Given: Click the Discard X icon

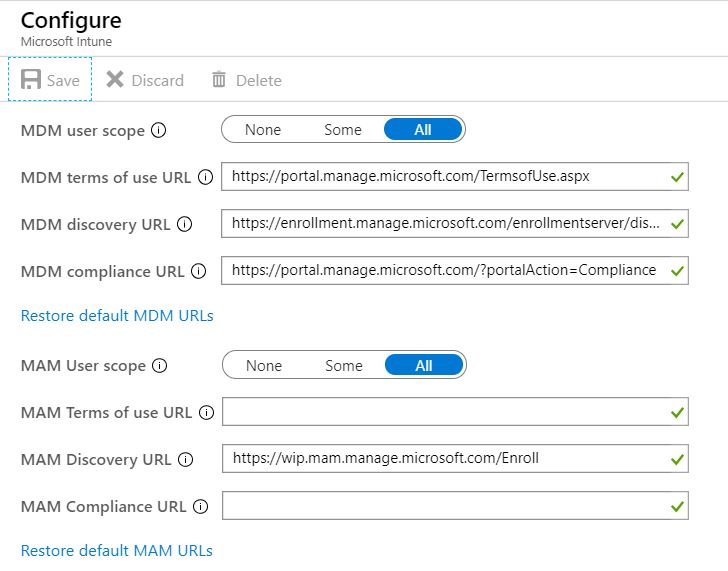Looking at the screenshot, I should point(115,79).
